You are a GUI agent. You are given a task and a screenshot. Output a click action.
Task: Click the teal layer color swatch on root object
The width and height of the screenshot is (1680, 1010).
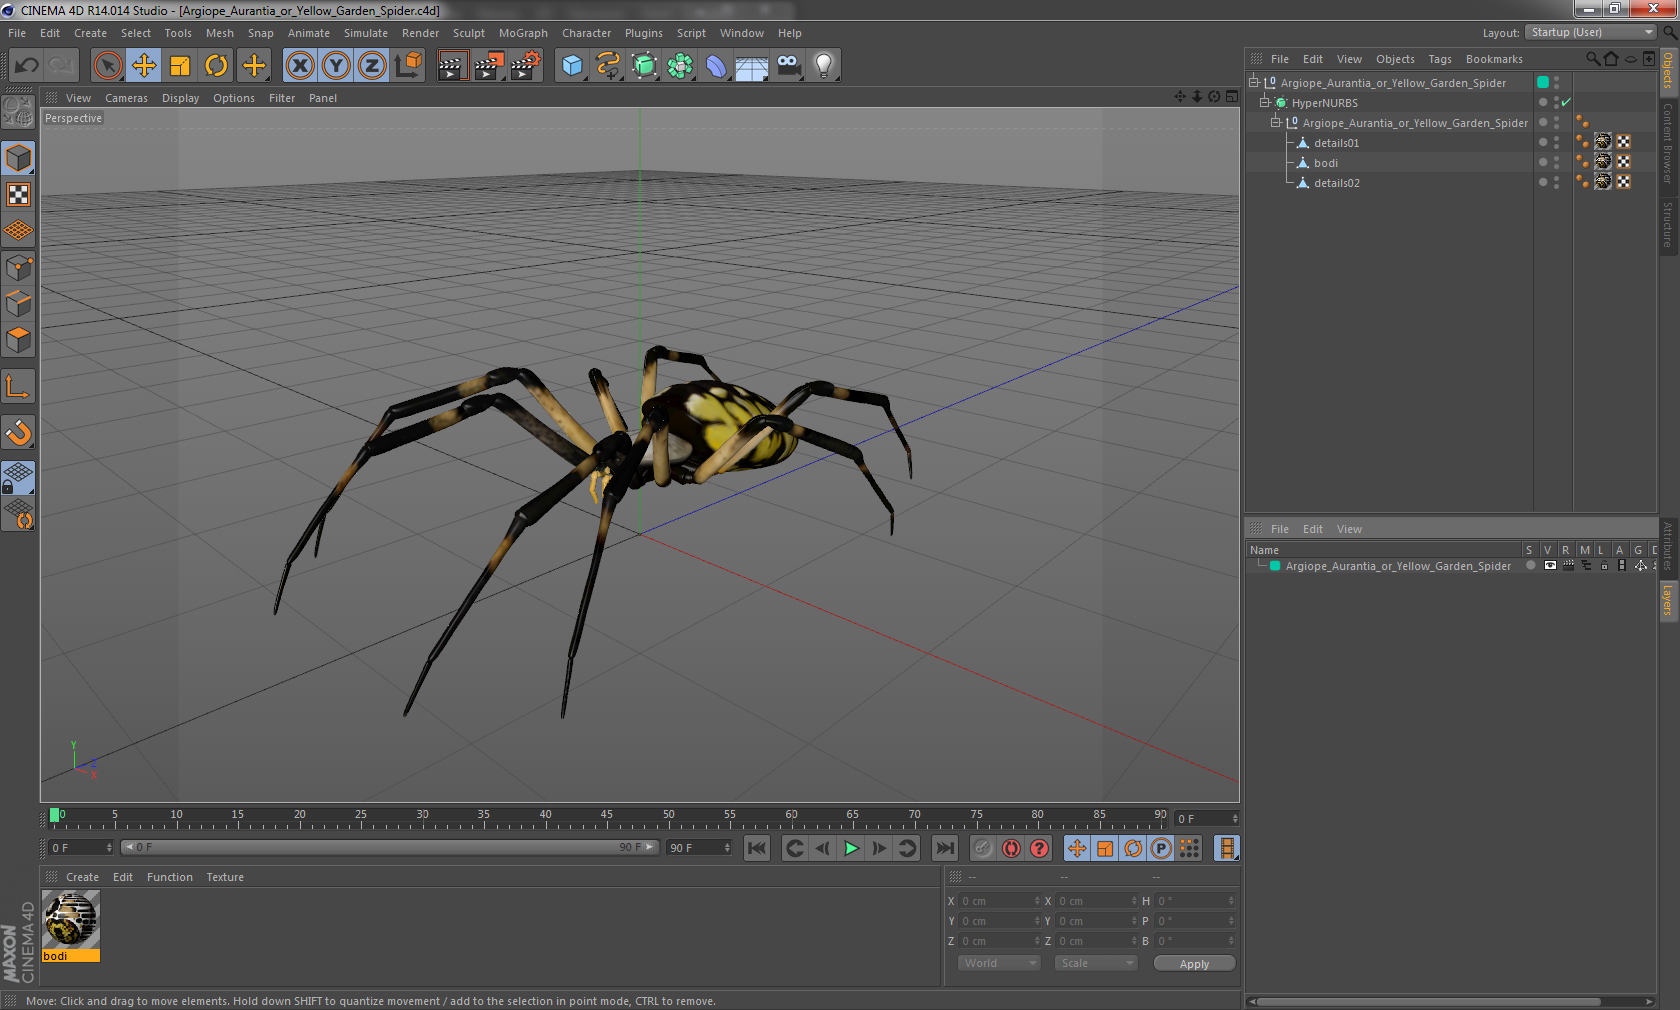(1543, 82)
